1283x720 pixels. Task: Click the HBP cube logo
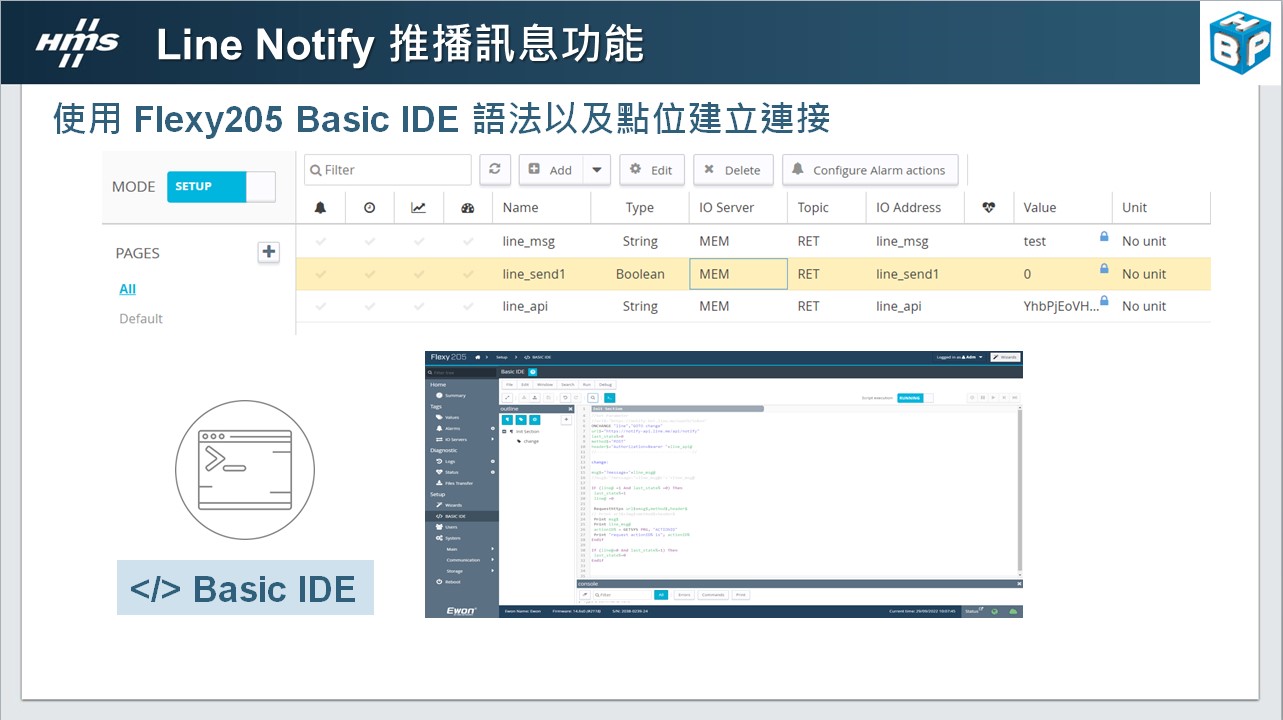(1240, 43)
